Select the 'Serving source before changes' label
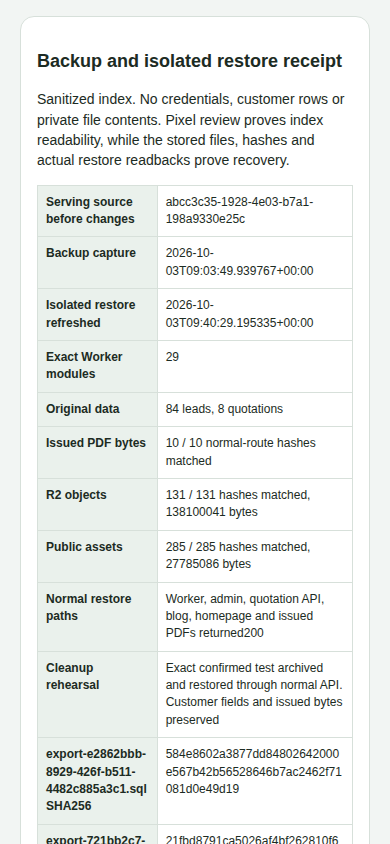The width and height of the screenshot is (390, 844). pyautogui.click(x=90, y=210)
